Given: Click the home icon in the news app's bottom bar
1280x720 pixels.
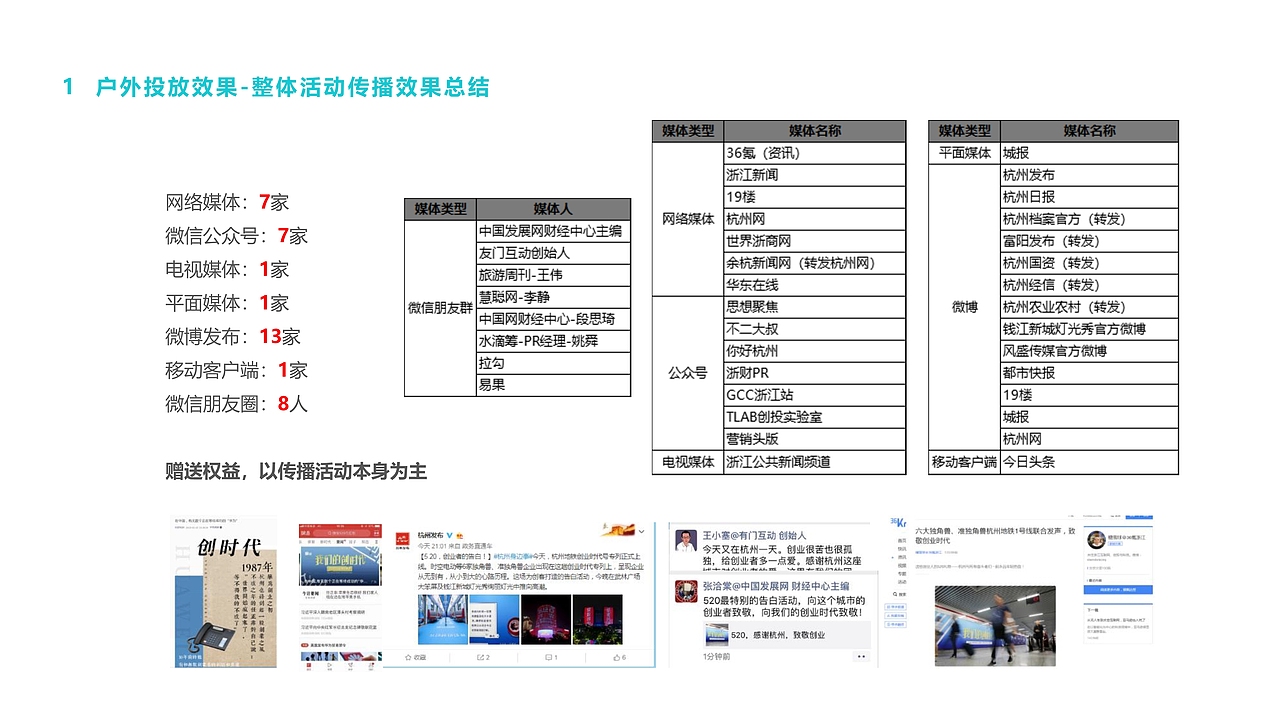Looking at the screenshot, I should pos(308,665).
